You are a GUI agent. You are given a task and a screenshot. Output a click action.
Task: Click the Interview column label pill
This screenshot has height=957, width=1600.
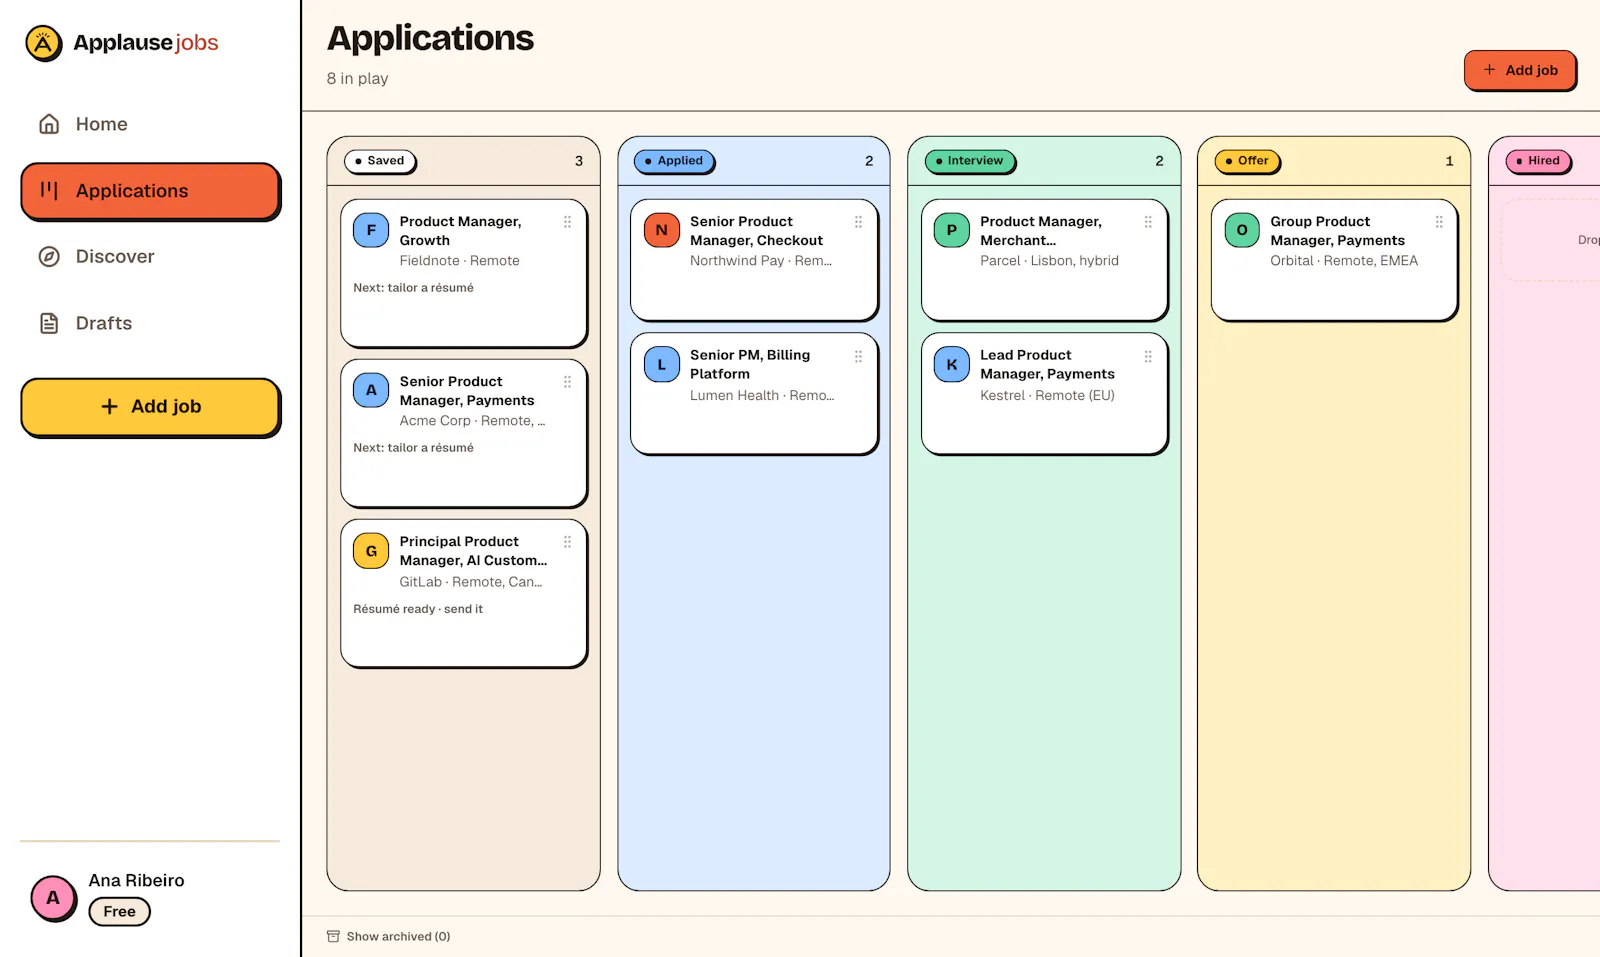pyautogui.click(x=970, y=161)
